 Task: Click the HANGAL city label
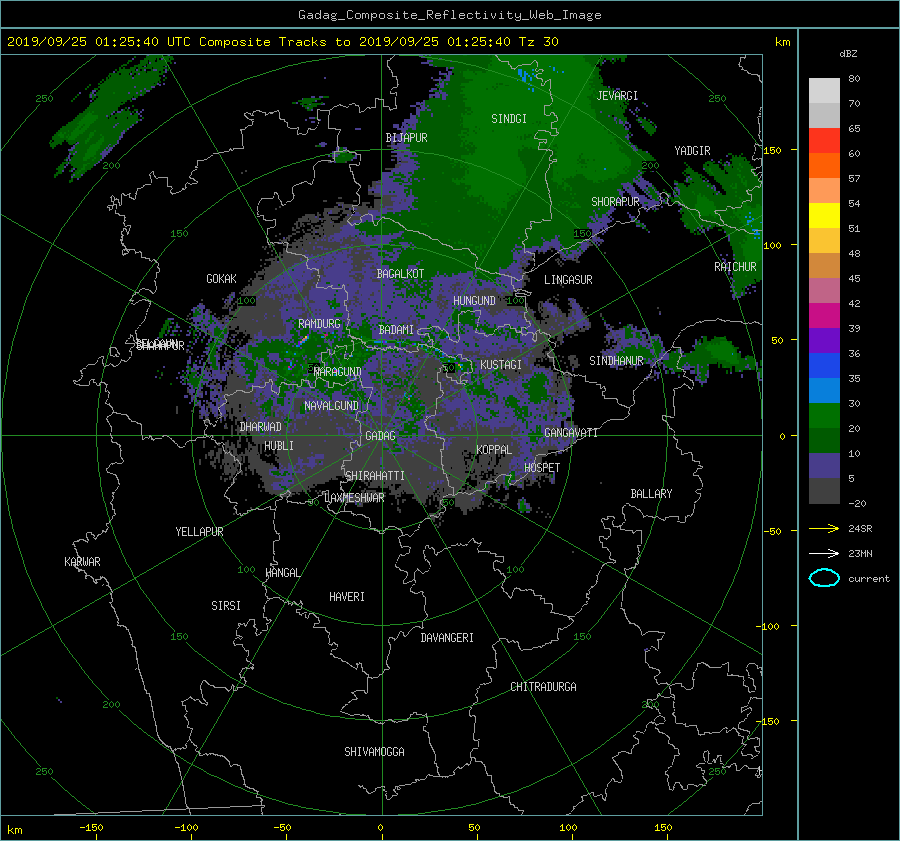pyautogui.click(x=282, y=573)
